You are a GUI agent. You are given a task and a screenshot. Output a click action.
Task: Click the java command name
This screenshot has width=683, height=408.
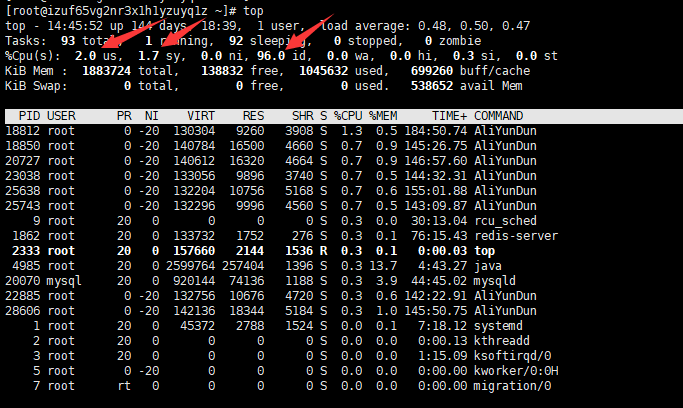488,266
